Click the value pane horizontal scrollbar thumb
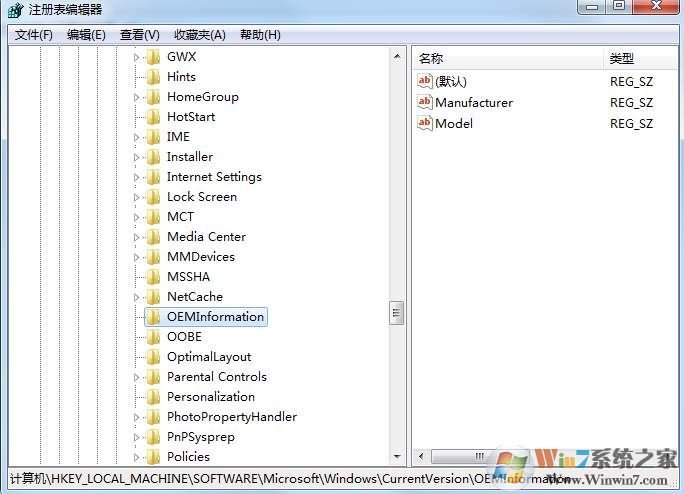This screenshot has height=494, width=684. pyautogui.click(x=479, y=456)
